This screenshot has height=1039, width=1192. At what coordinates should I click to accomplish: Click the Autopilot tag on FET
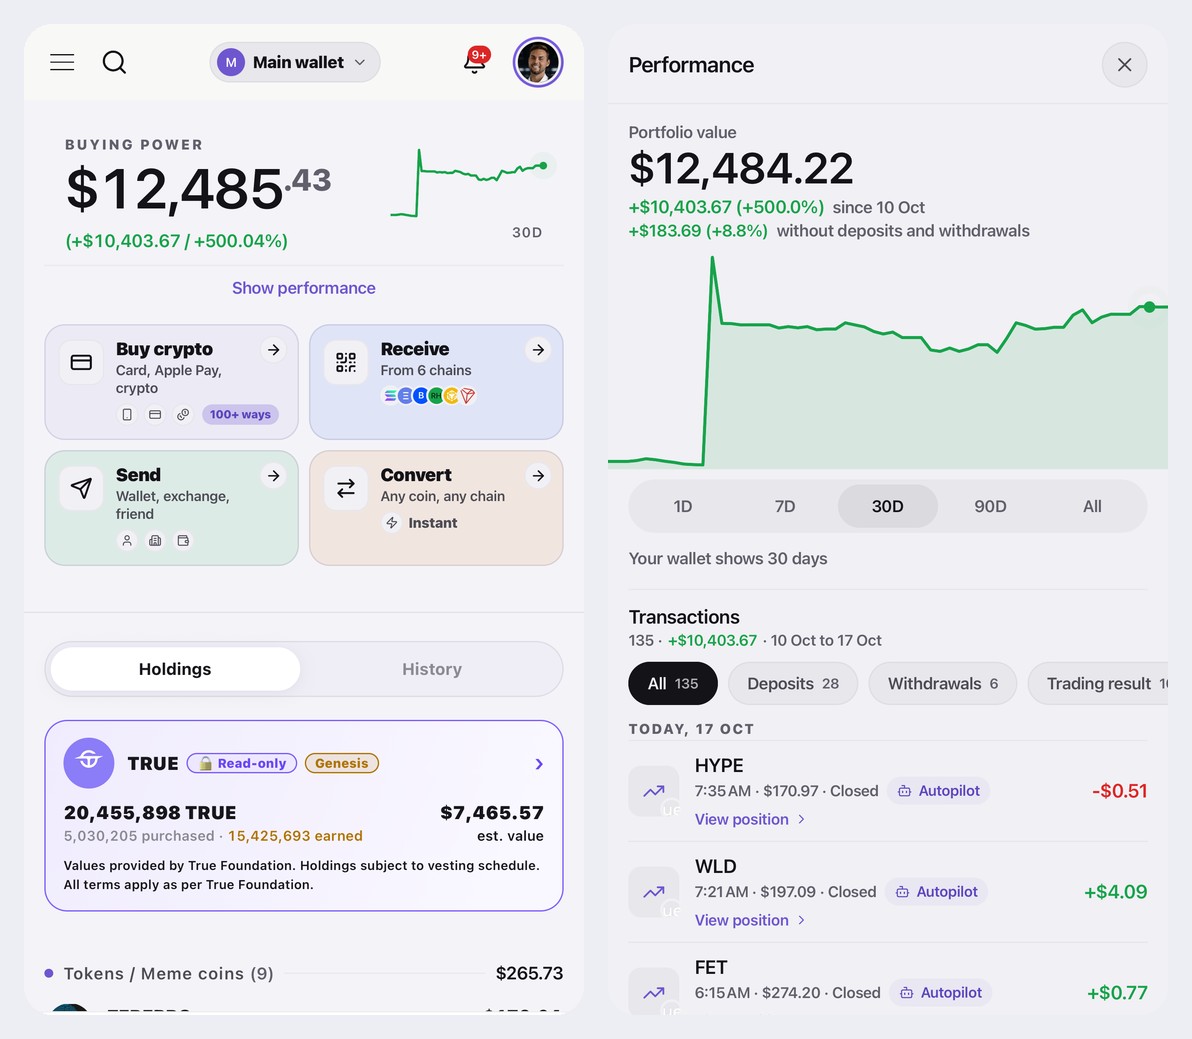coord(941,993)
